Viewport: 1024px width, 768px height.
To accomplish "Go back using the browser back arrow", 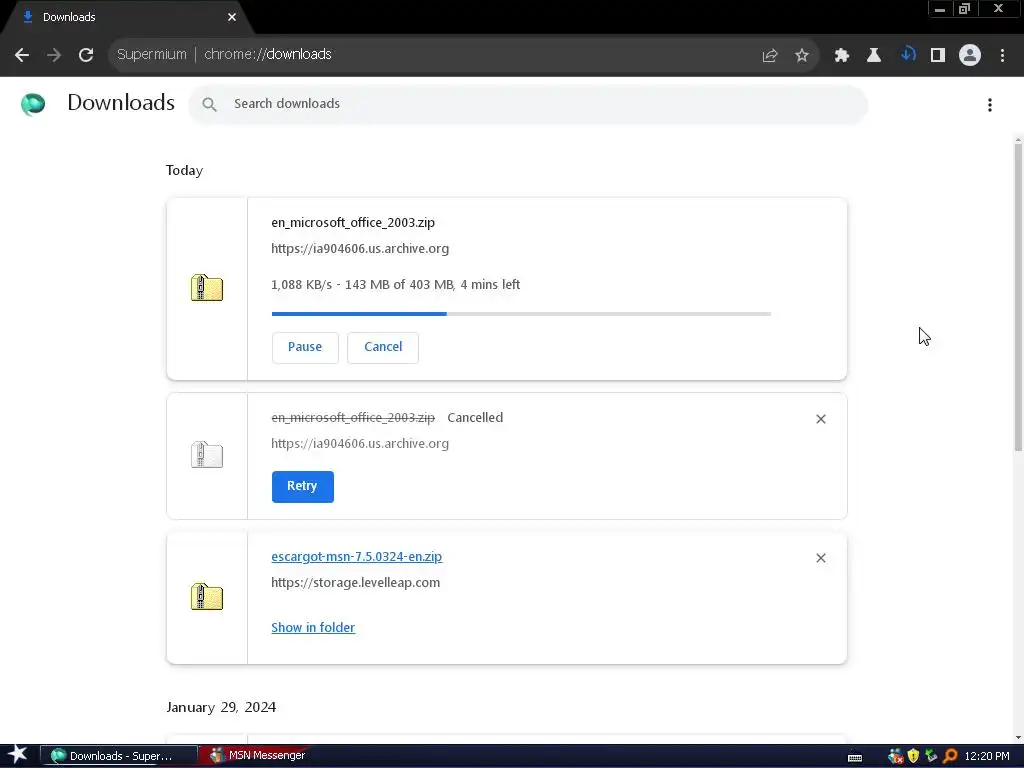I will pyautogui.click(x=22, y=55).
